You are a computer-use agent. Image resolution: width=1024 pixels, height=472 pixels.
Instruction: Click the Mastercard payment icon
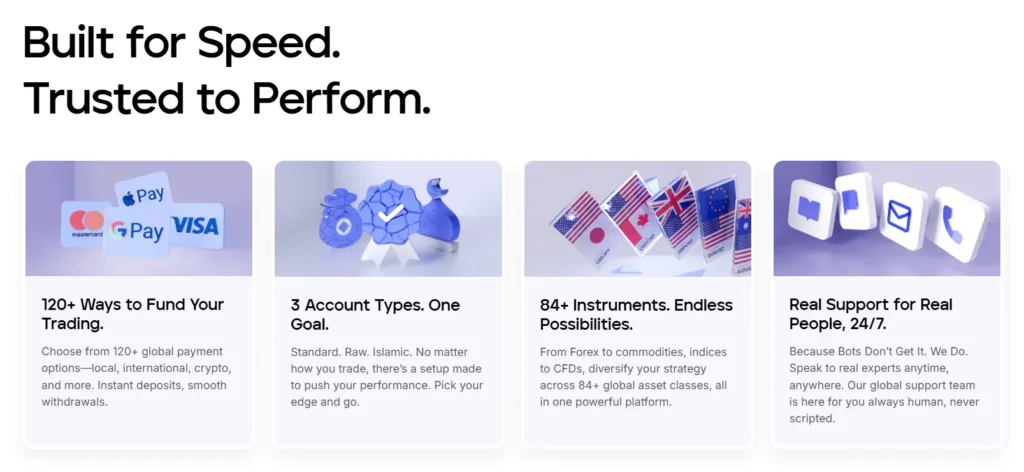click(x=87, y=224)
